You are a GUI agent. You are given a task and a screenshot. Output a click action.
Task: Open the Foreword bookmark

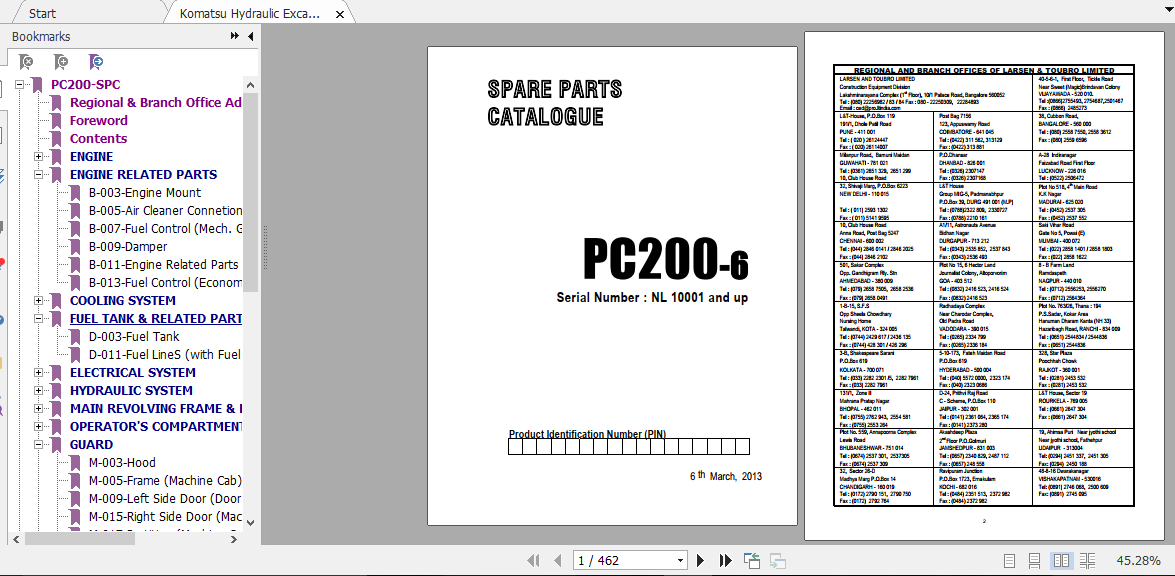click(98, 121)
